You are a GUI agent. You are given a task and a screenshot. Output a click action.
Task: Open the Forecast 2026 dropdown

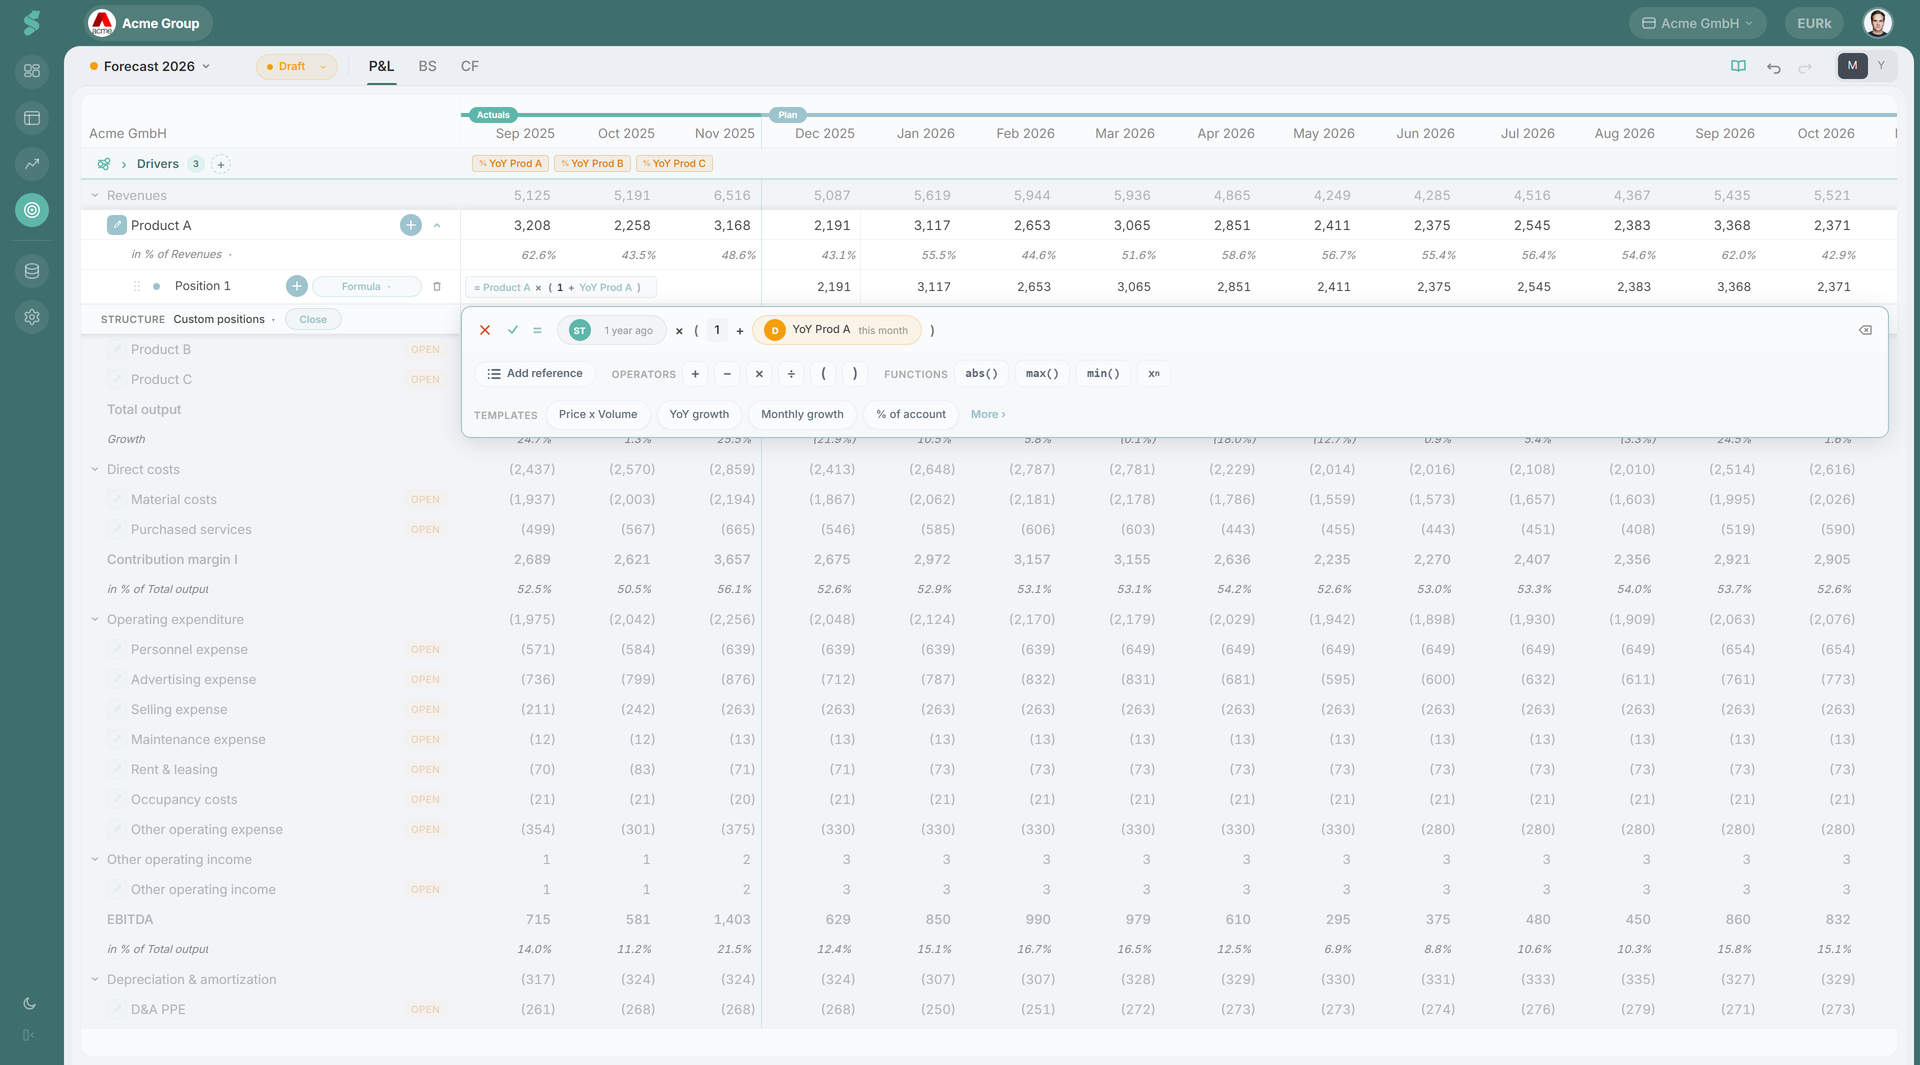pyautogui.click(x=151, y=67)
